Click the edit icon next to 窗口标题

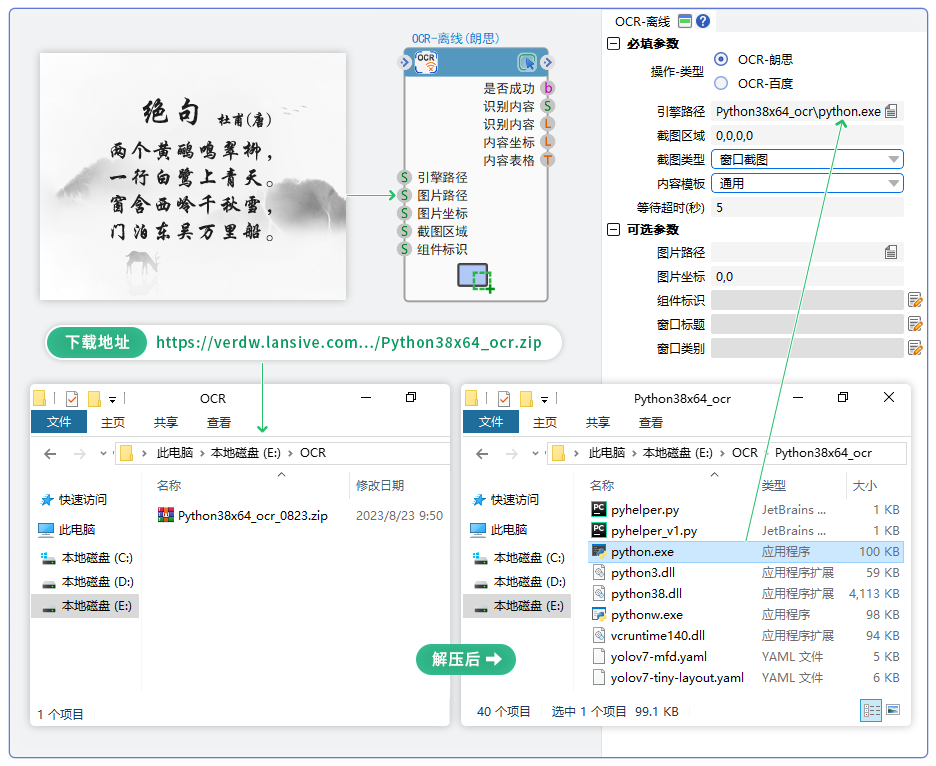(914, 324)
